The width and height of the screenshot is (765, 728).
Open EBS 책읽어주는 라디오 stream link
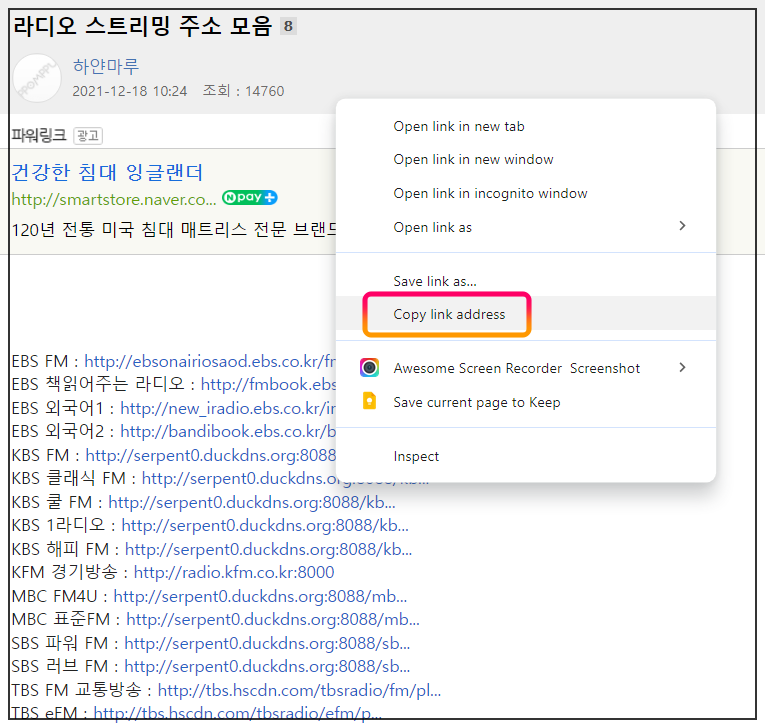(x=268, y=384)
